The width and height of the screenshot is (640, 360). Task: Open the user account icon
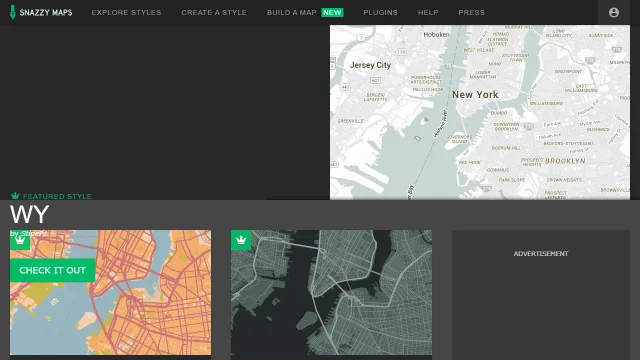(613, 13)
